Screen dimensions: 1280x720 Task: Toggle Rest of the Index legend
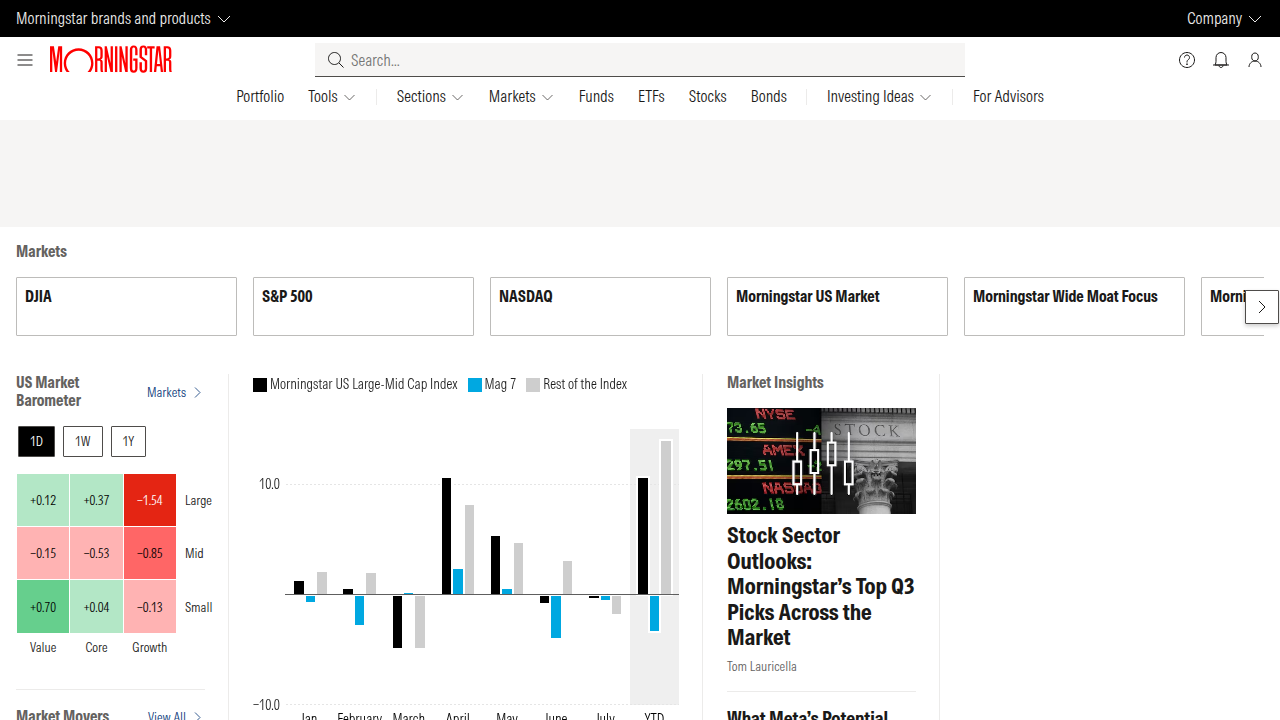tap(577, 384)
